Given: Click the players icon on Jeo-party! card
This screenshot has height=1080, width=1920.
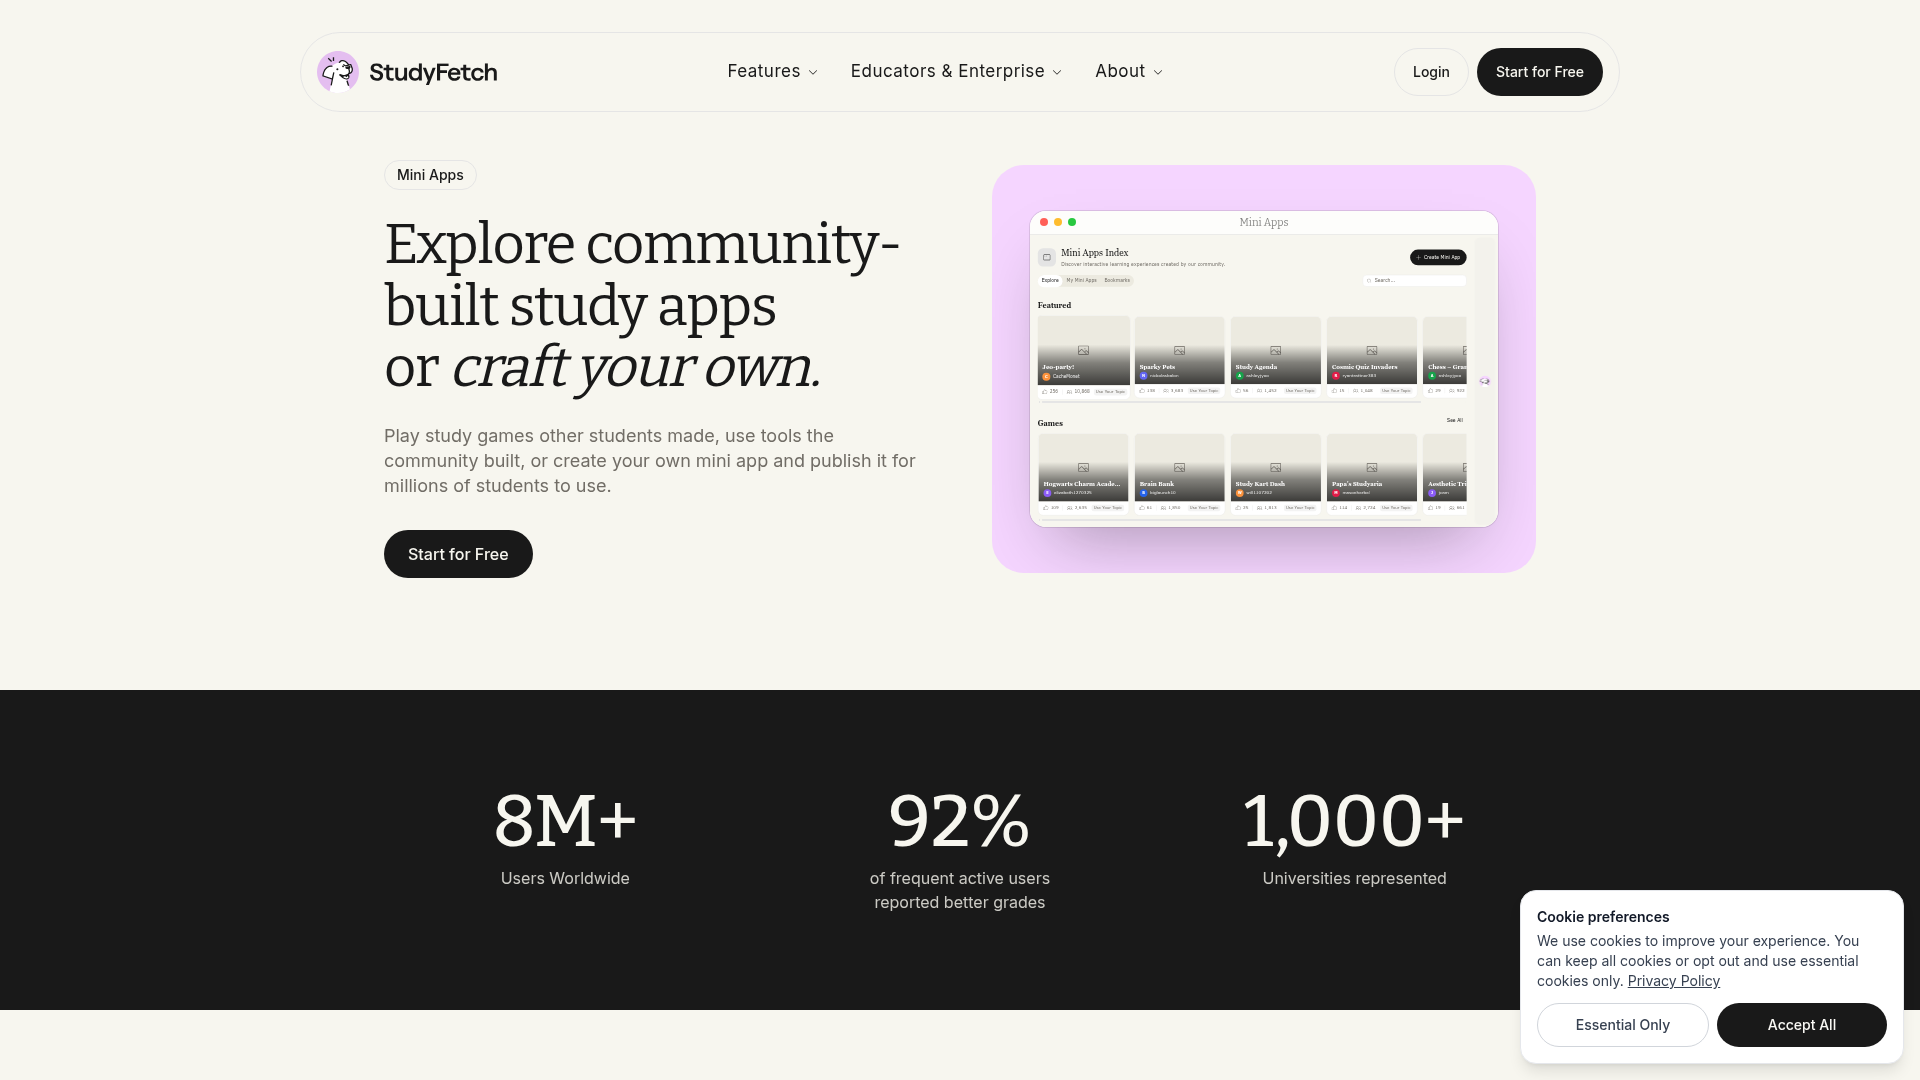Looking at the screenshot, I should [x=1069, y=391].
